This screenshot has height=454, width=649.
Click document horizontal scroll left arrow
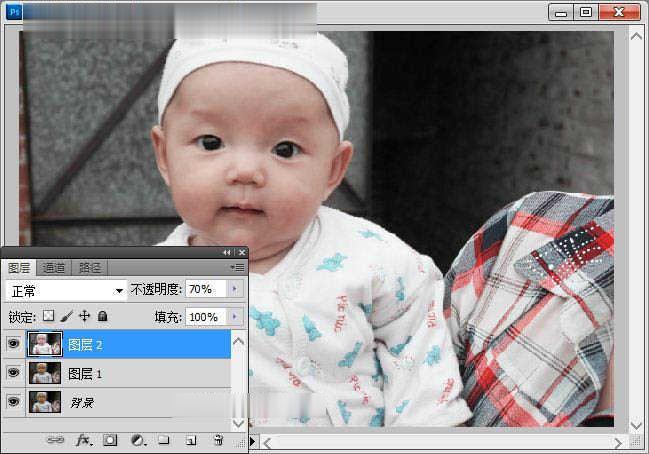pos(267,444)
